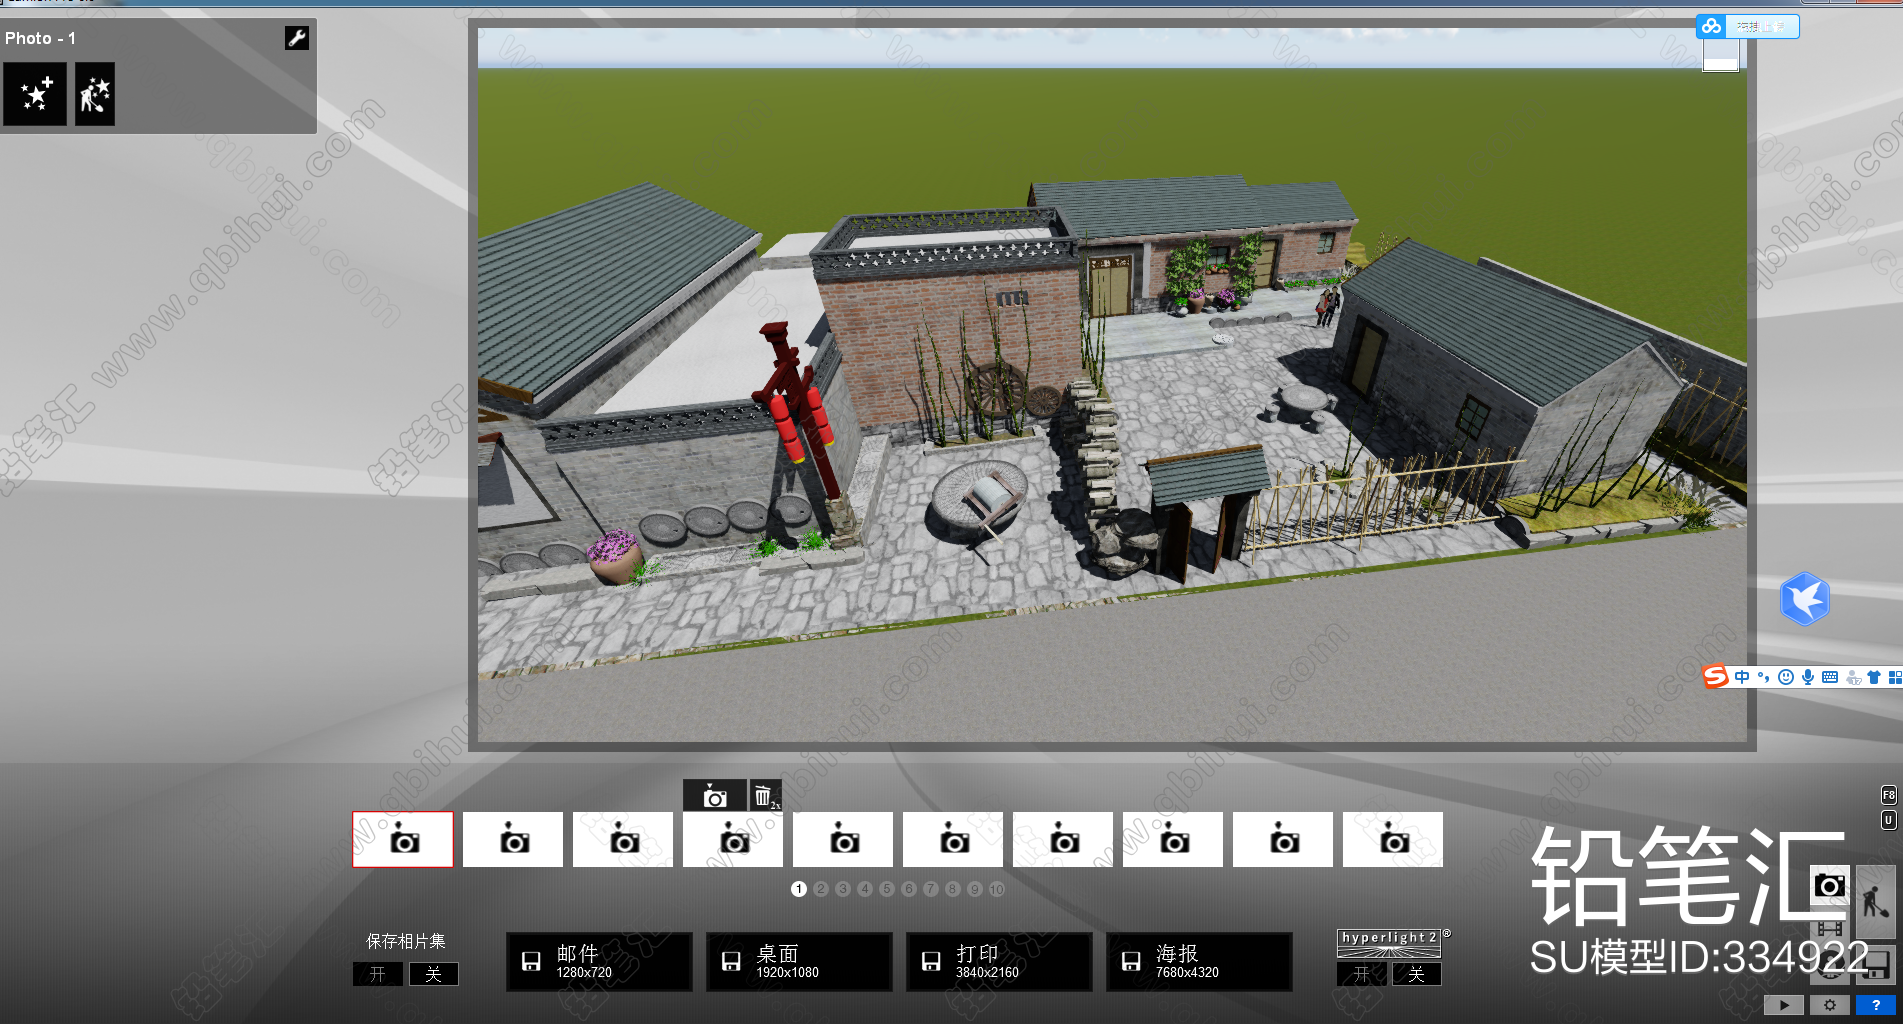The height and width of the screenshot is (1024, 1903).
Task: Select the sixth photo slot
Action: pyautogui.click(x=953, y=839)
